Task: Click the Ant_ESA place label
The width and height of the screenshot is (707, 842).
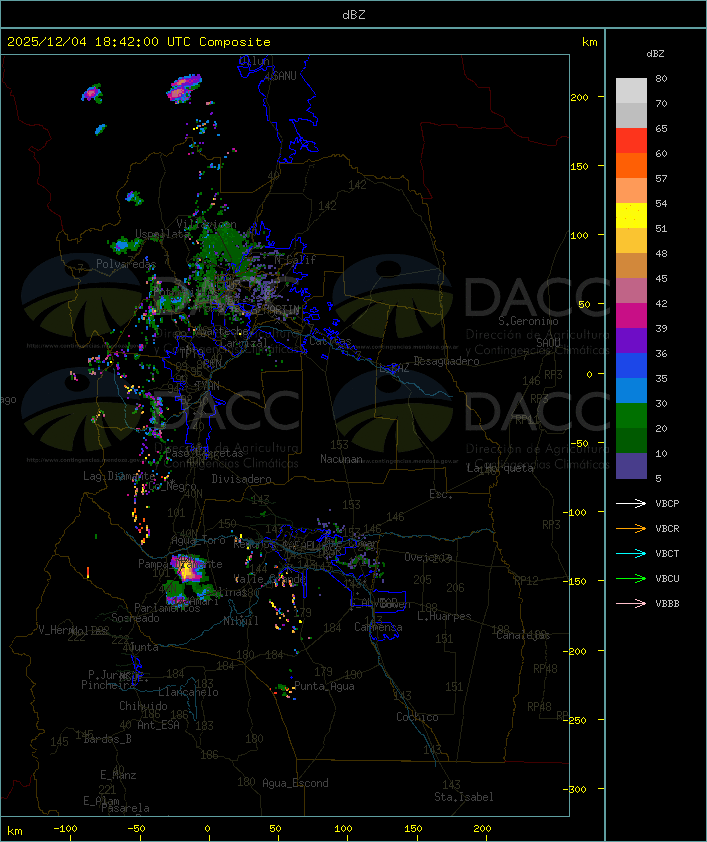Action: pos(158,725)
